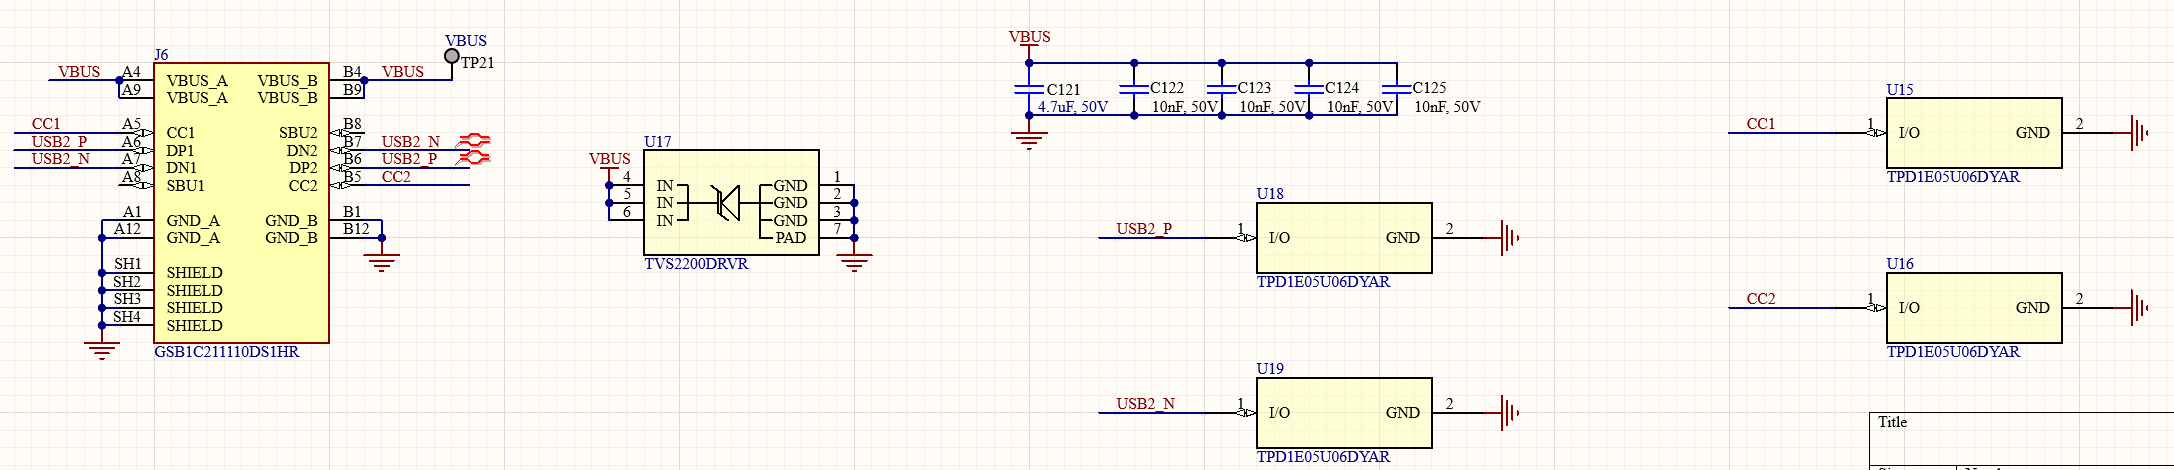Select the C122 capacitor symbol
The height and width of the screenshot is (470, 2174).
(1134, 89)
